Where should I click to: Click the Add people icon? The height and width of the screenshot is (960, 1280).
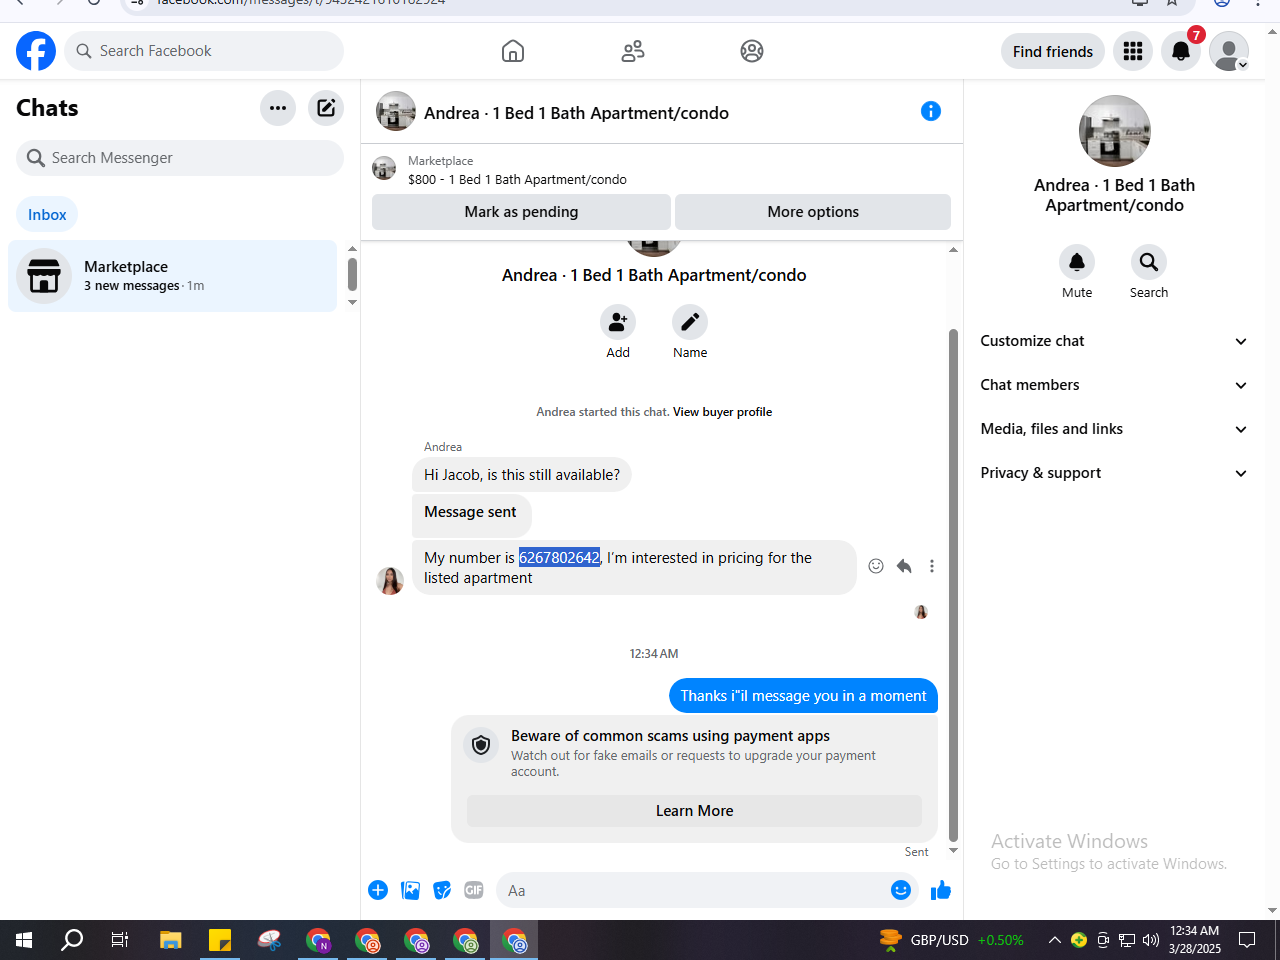tap(618, 322)
